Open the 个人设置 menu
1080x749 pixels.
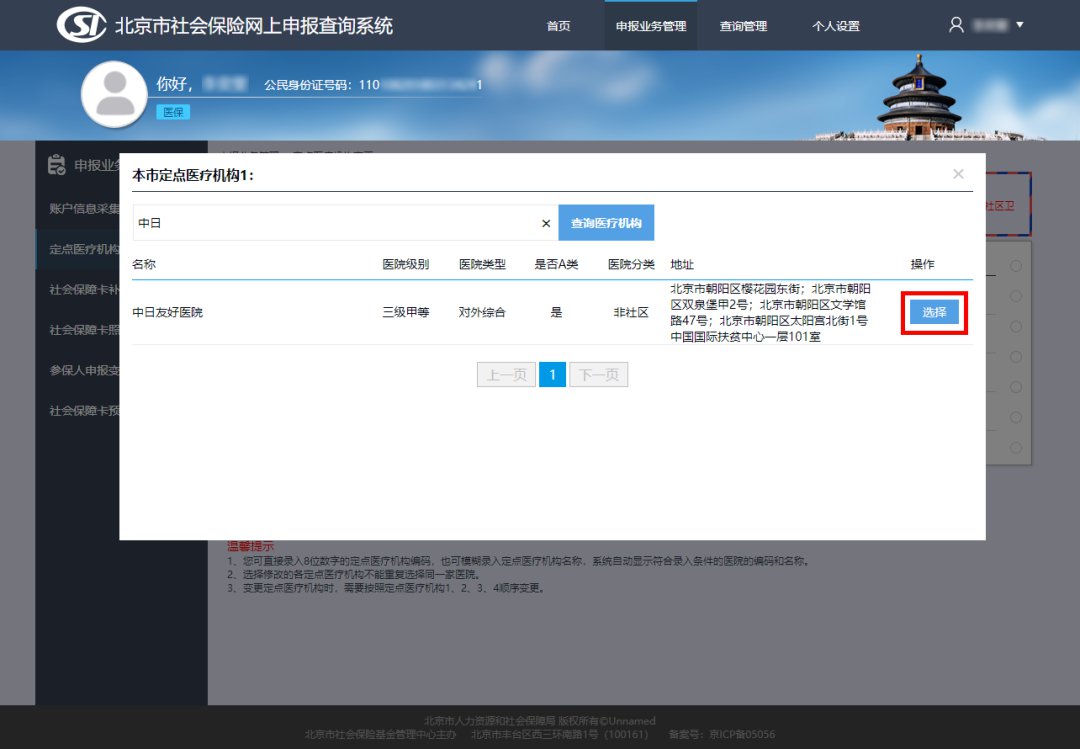coord(835,26)
